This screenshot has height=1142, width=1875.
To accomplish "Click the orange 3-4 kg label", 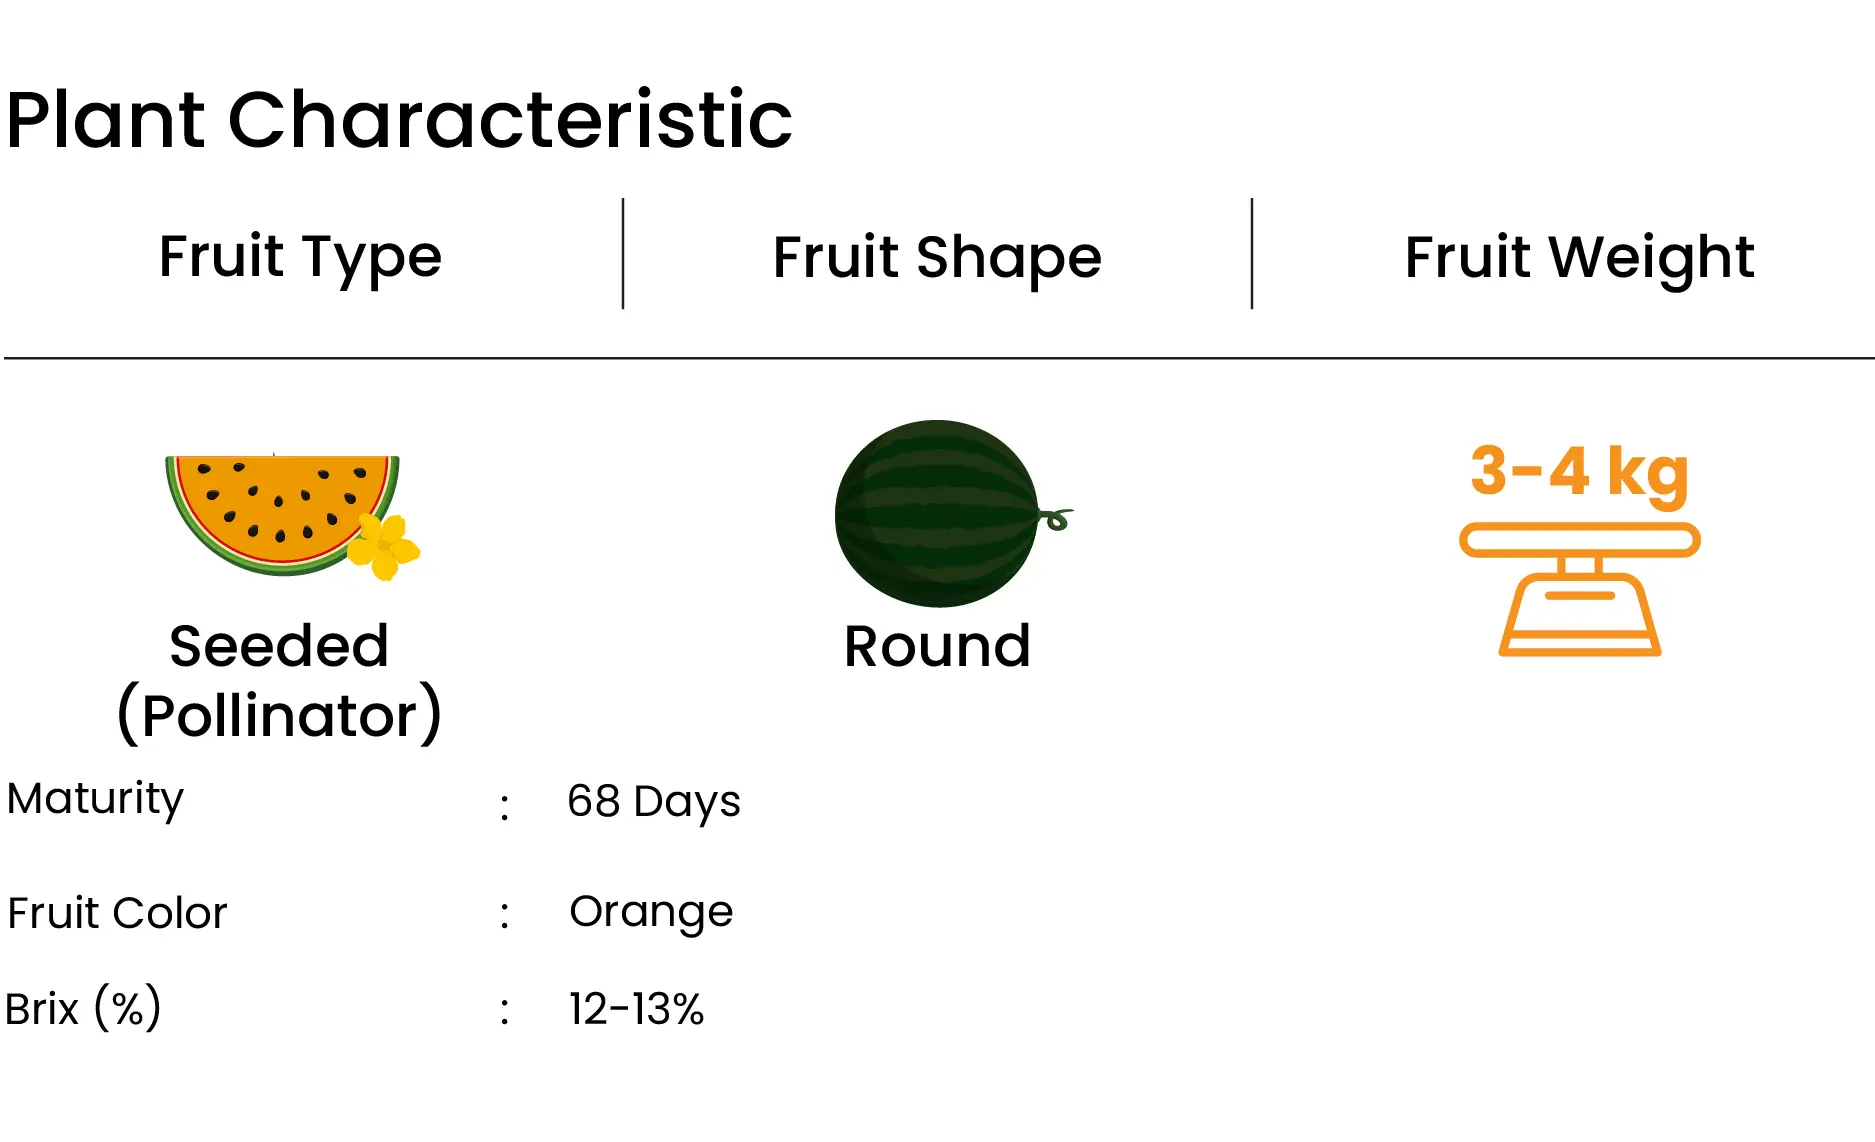I will coord(1579,472).
